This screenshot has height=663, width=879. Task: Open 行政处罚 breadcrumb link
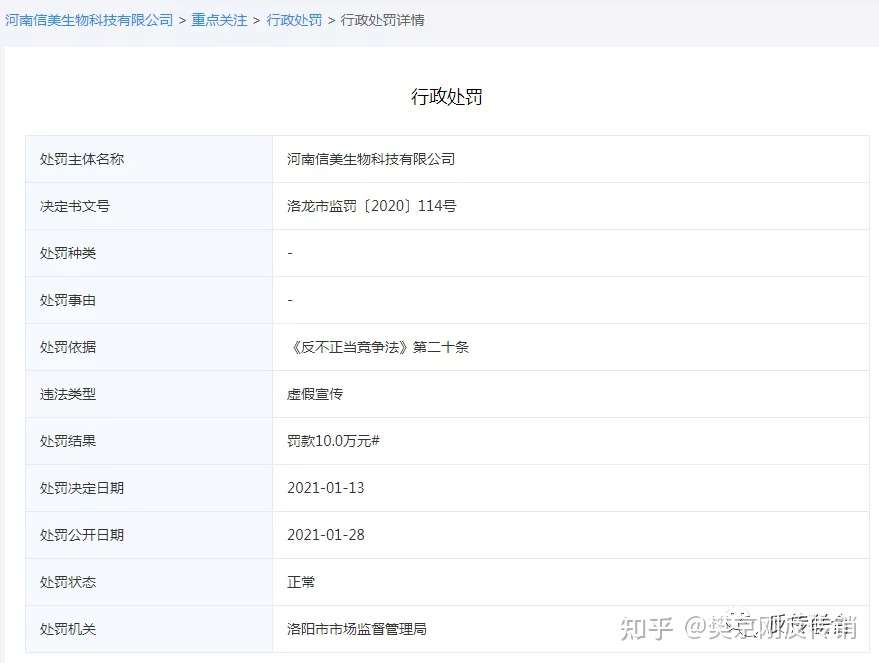coord(294,20)
